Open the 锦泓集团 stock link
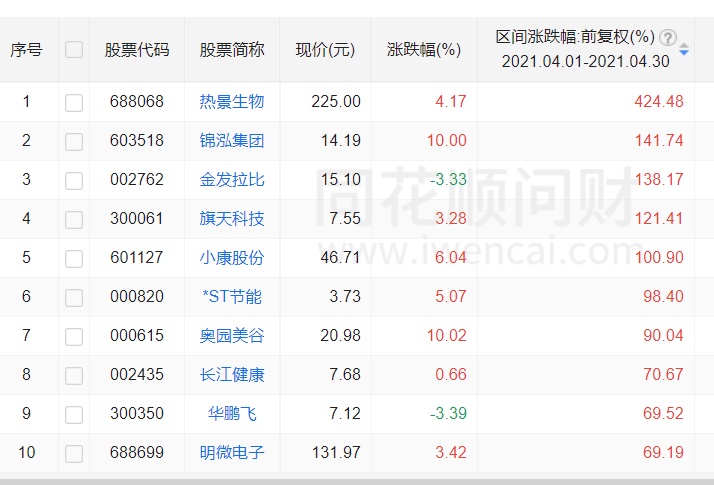 click(x=232, y=141)
